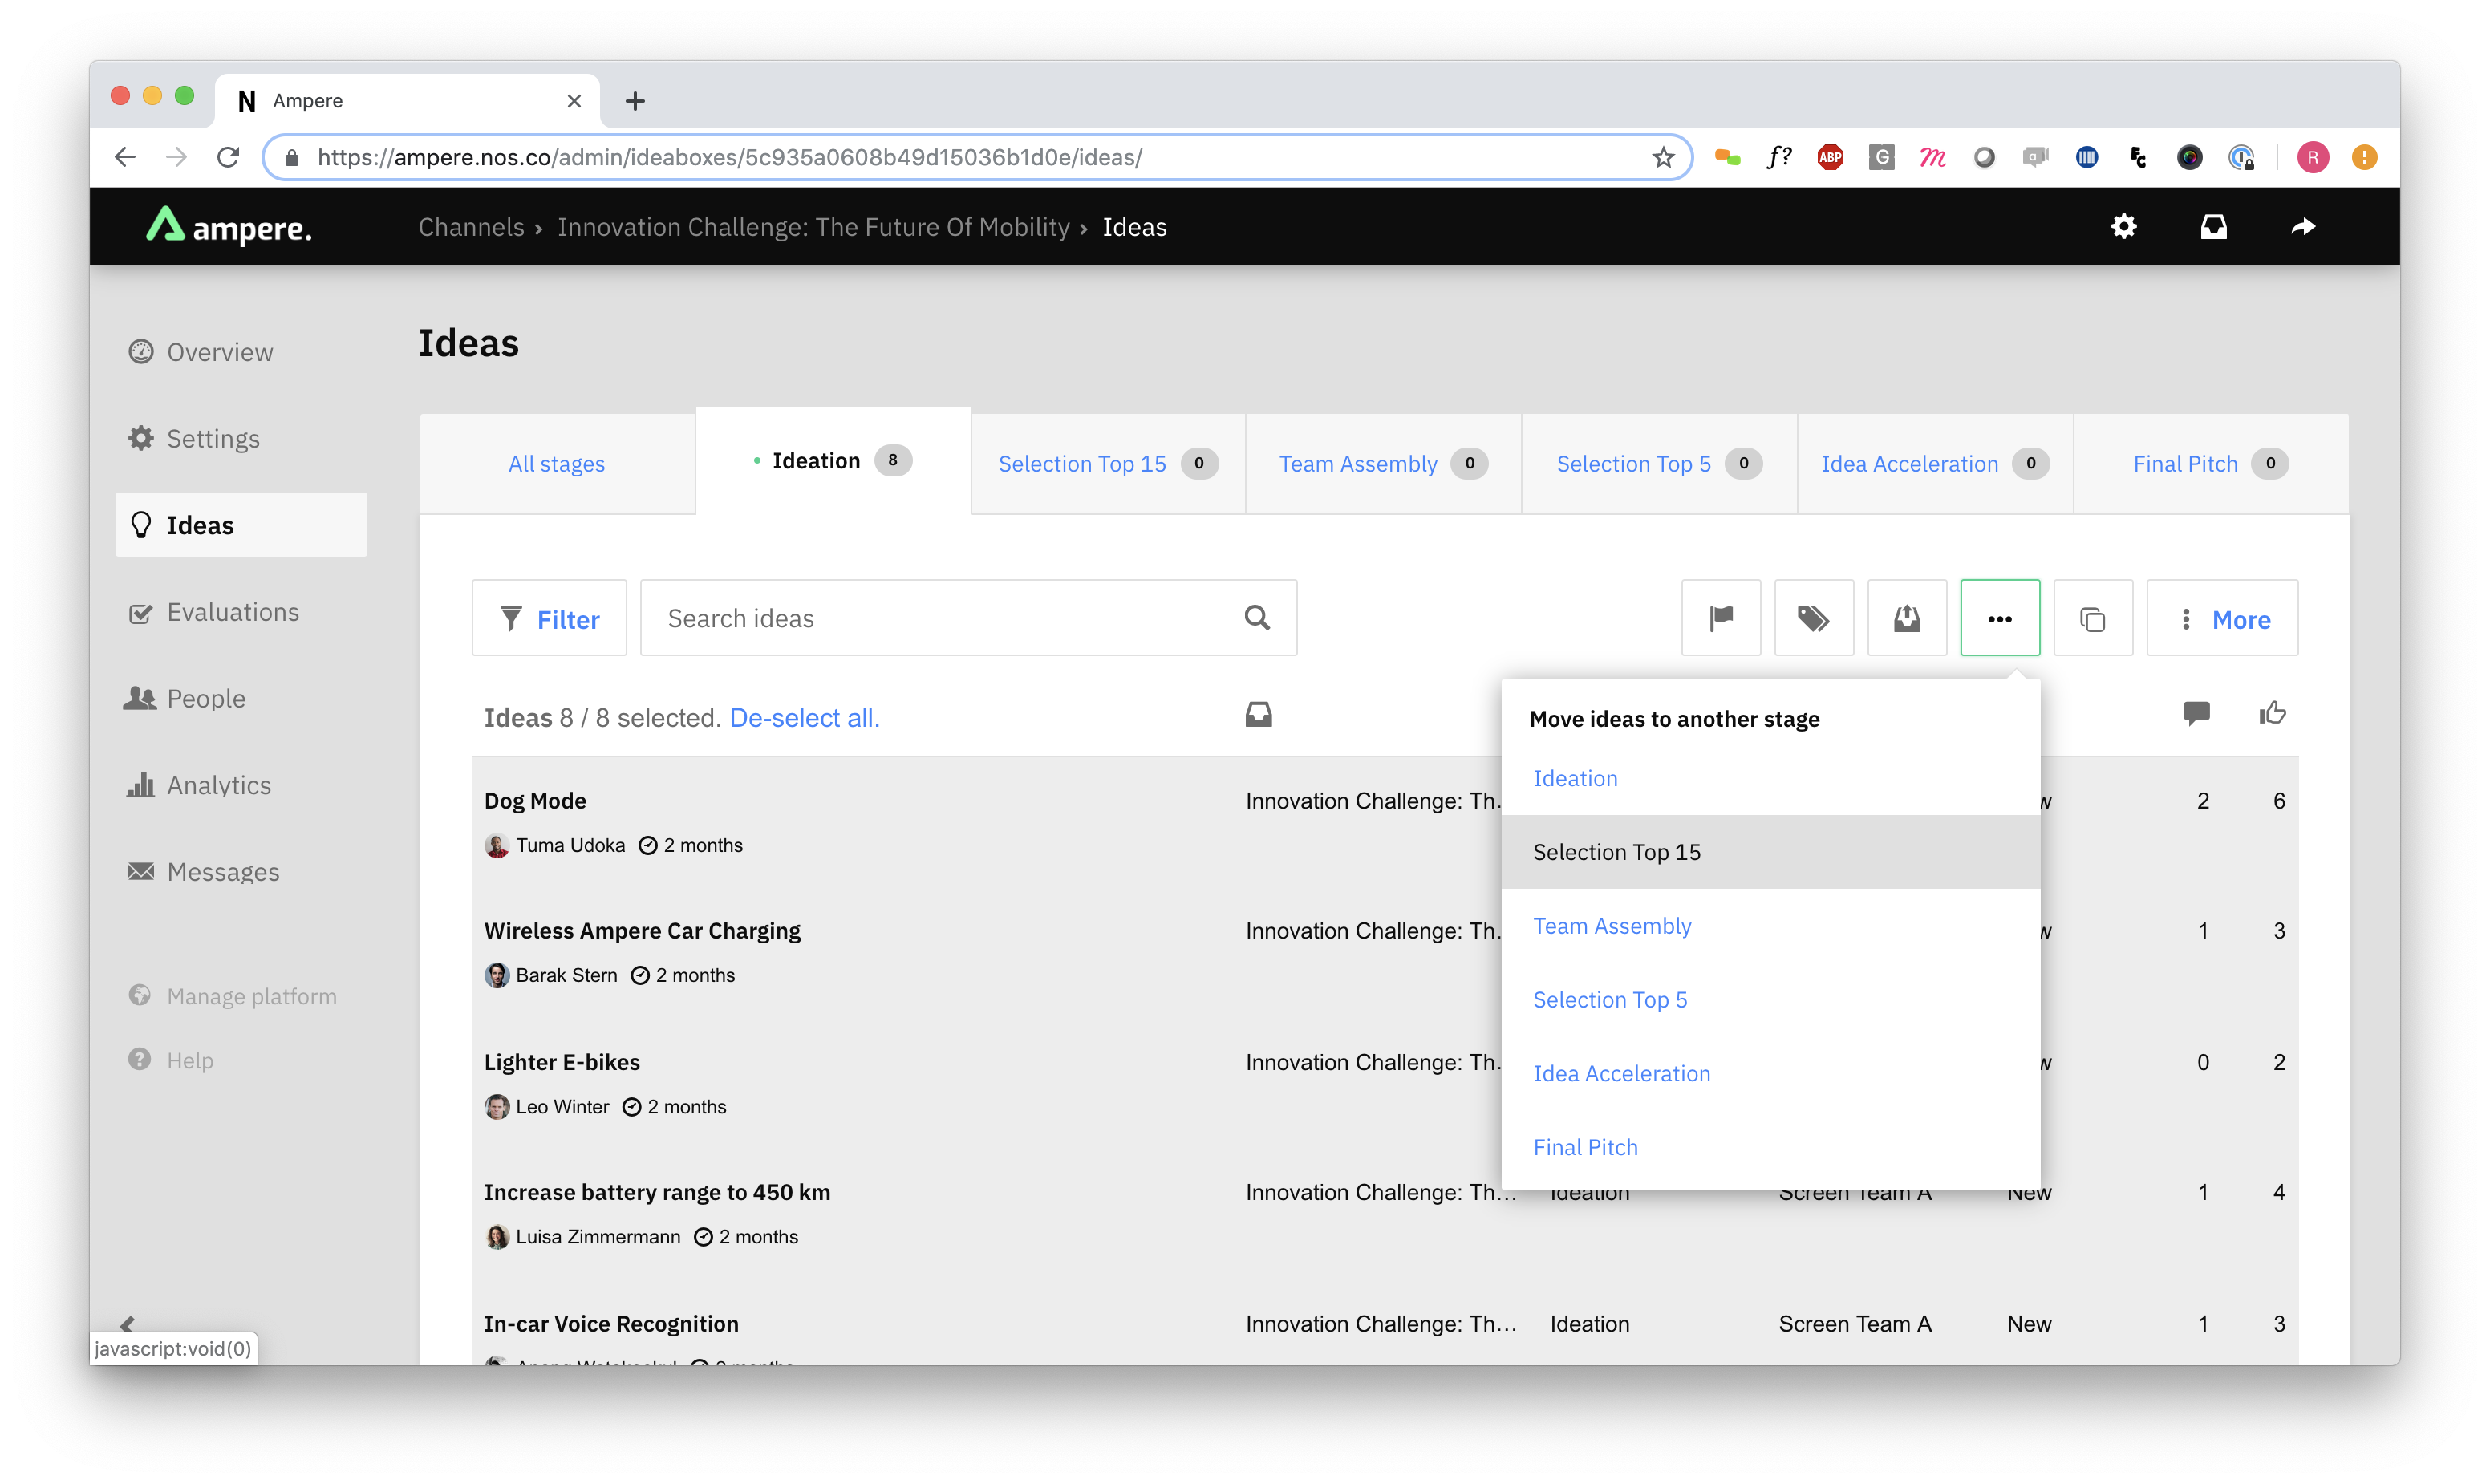Switch to Final Pitch tab

2211,463
